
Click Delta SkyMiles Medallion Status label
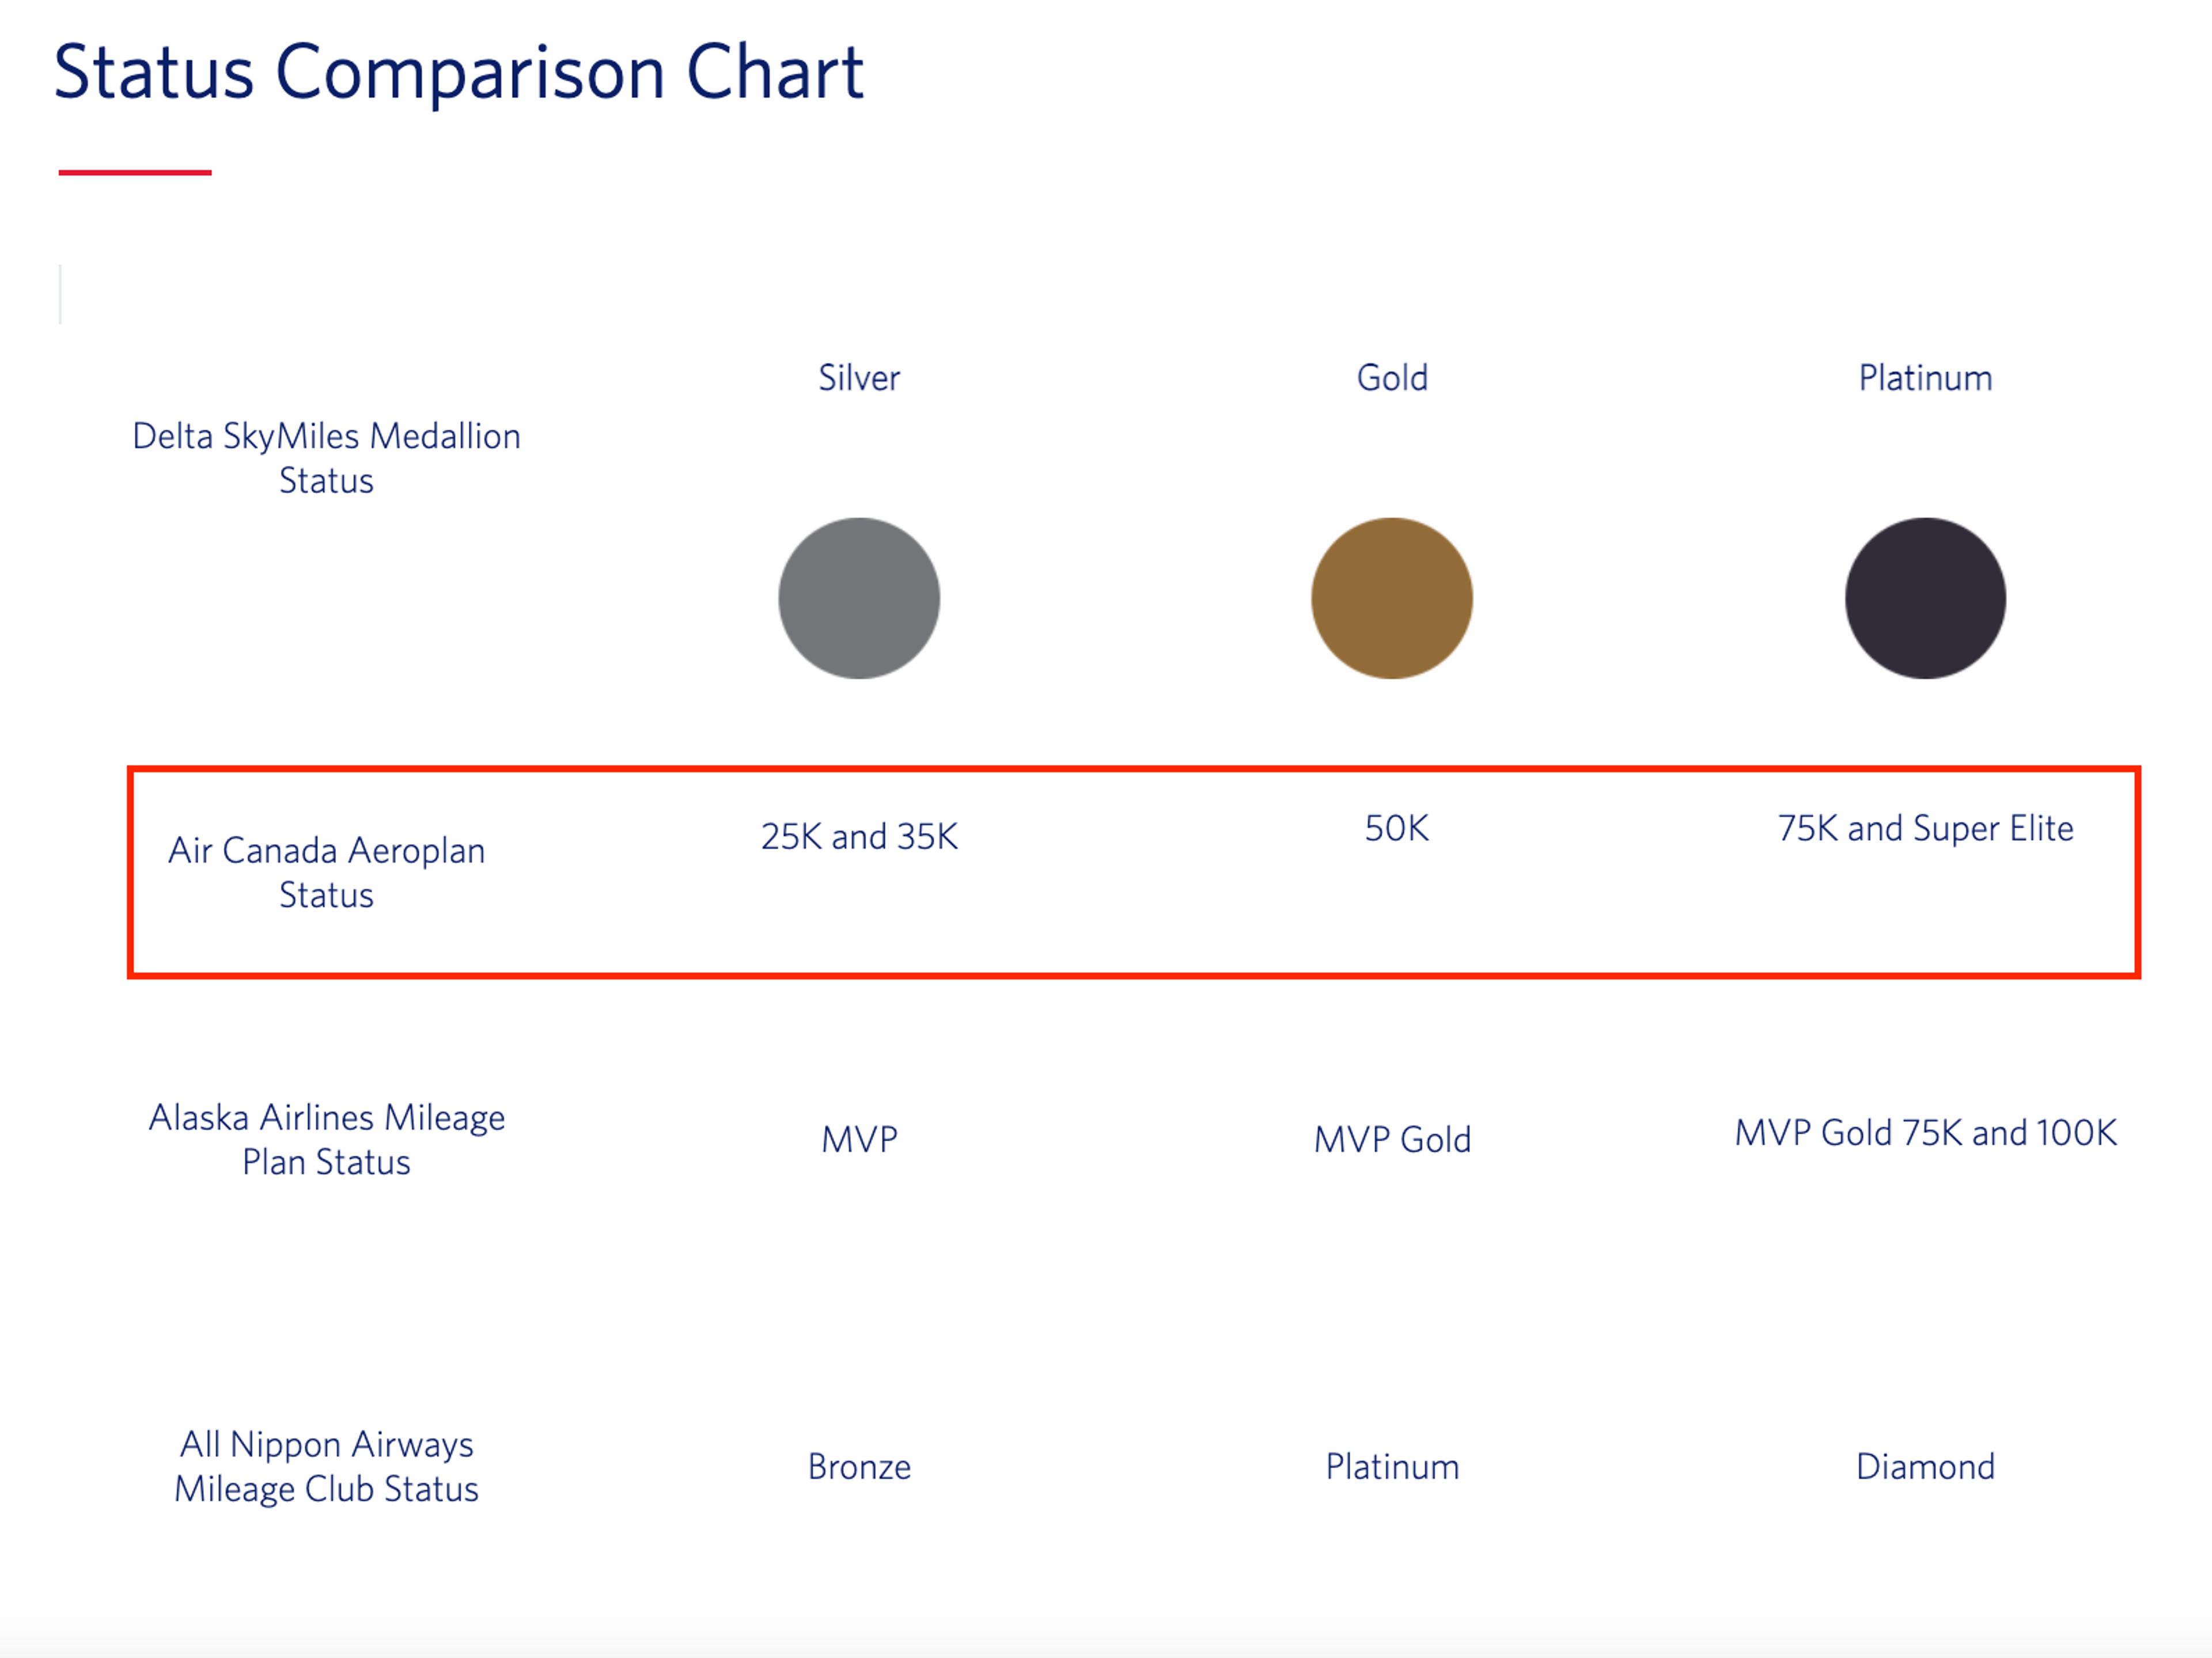326,458
